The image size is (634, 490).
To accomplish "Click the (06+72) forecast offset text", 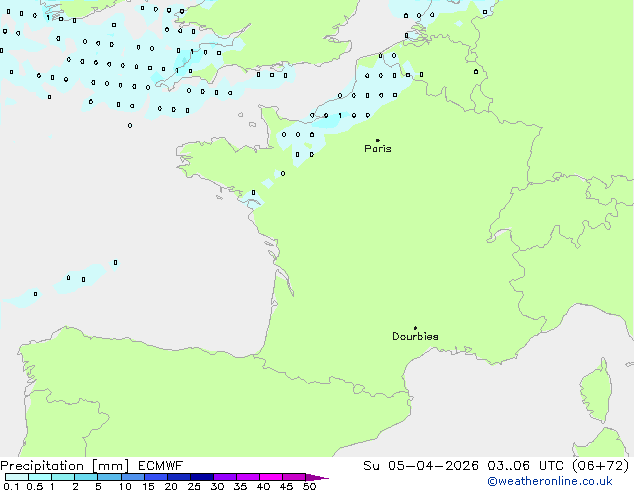I will [601, 466].
